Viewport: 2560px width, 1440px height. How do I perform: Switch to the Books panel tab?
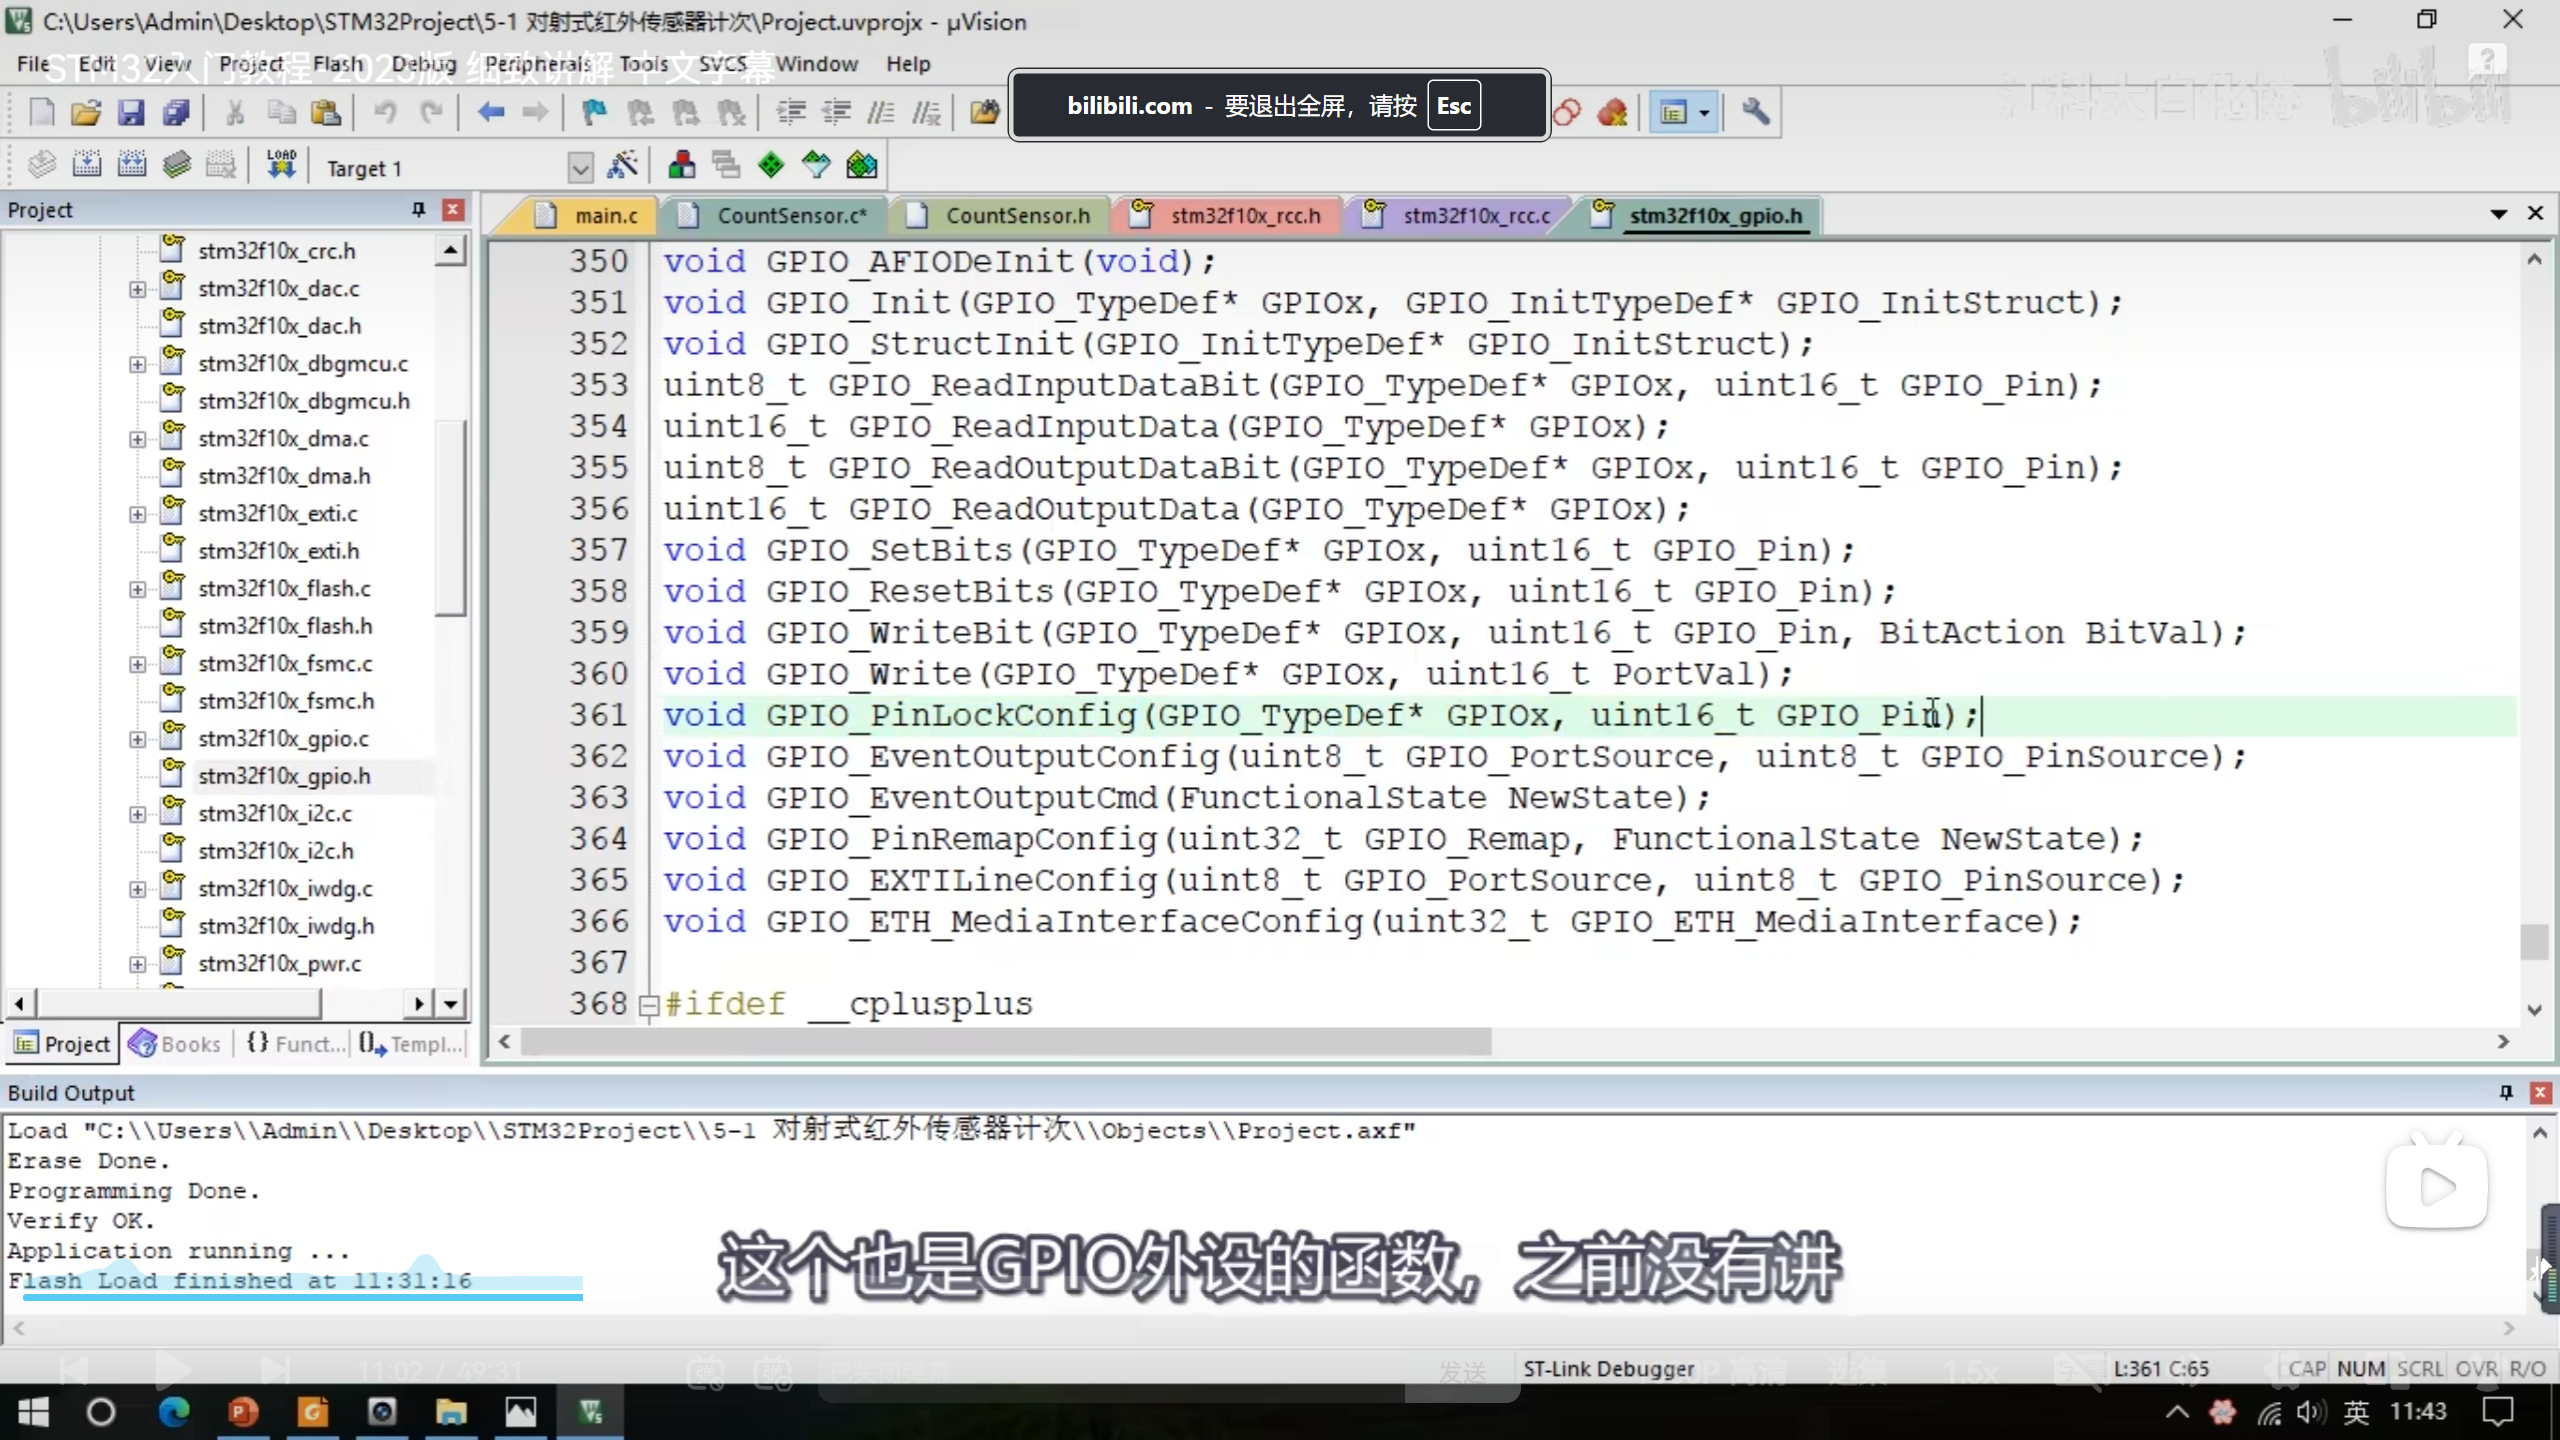(176, 1044)
